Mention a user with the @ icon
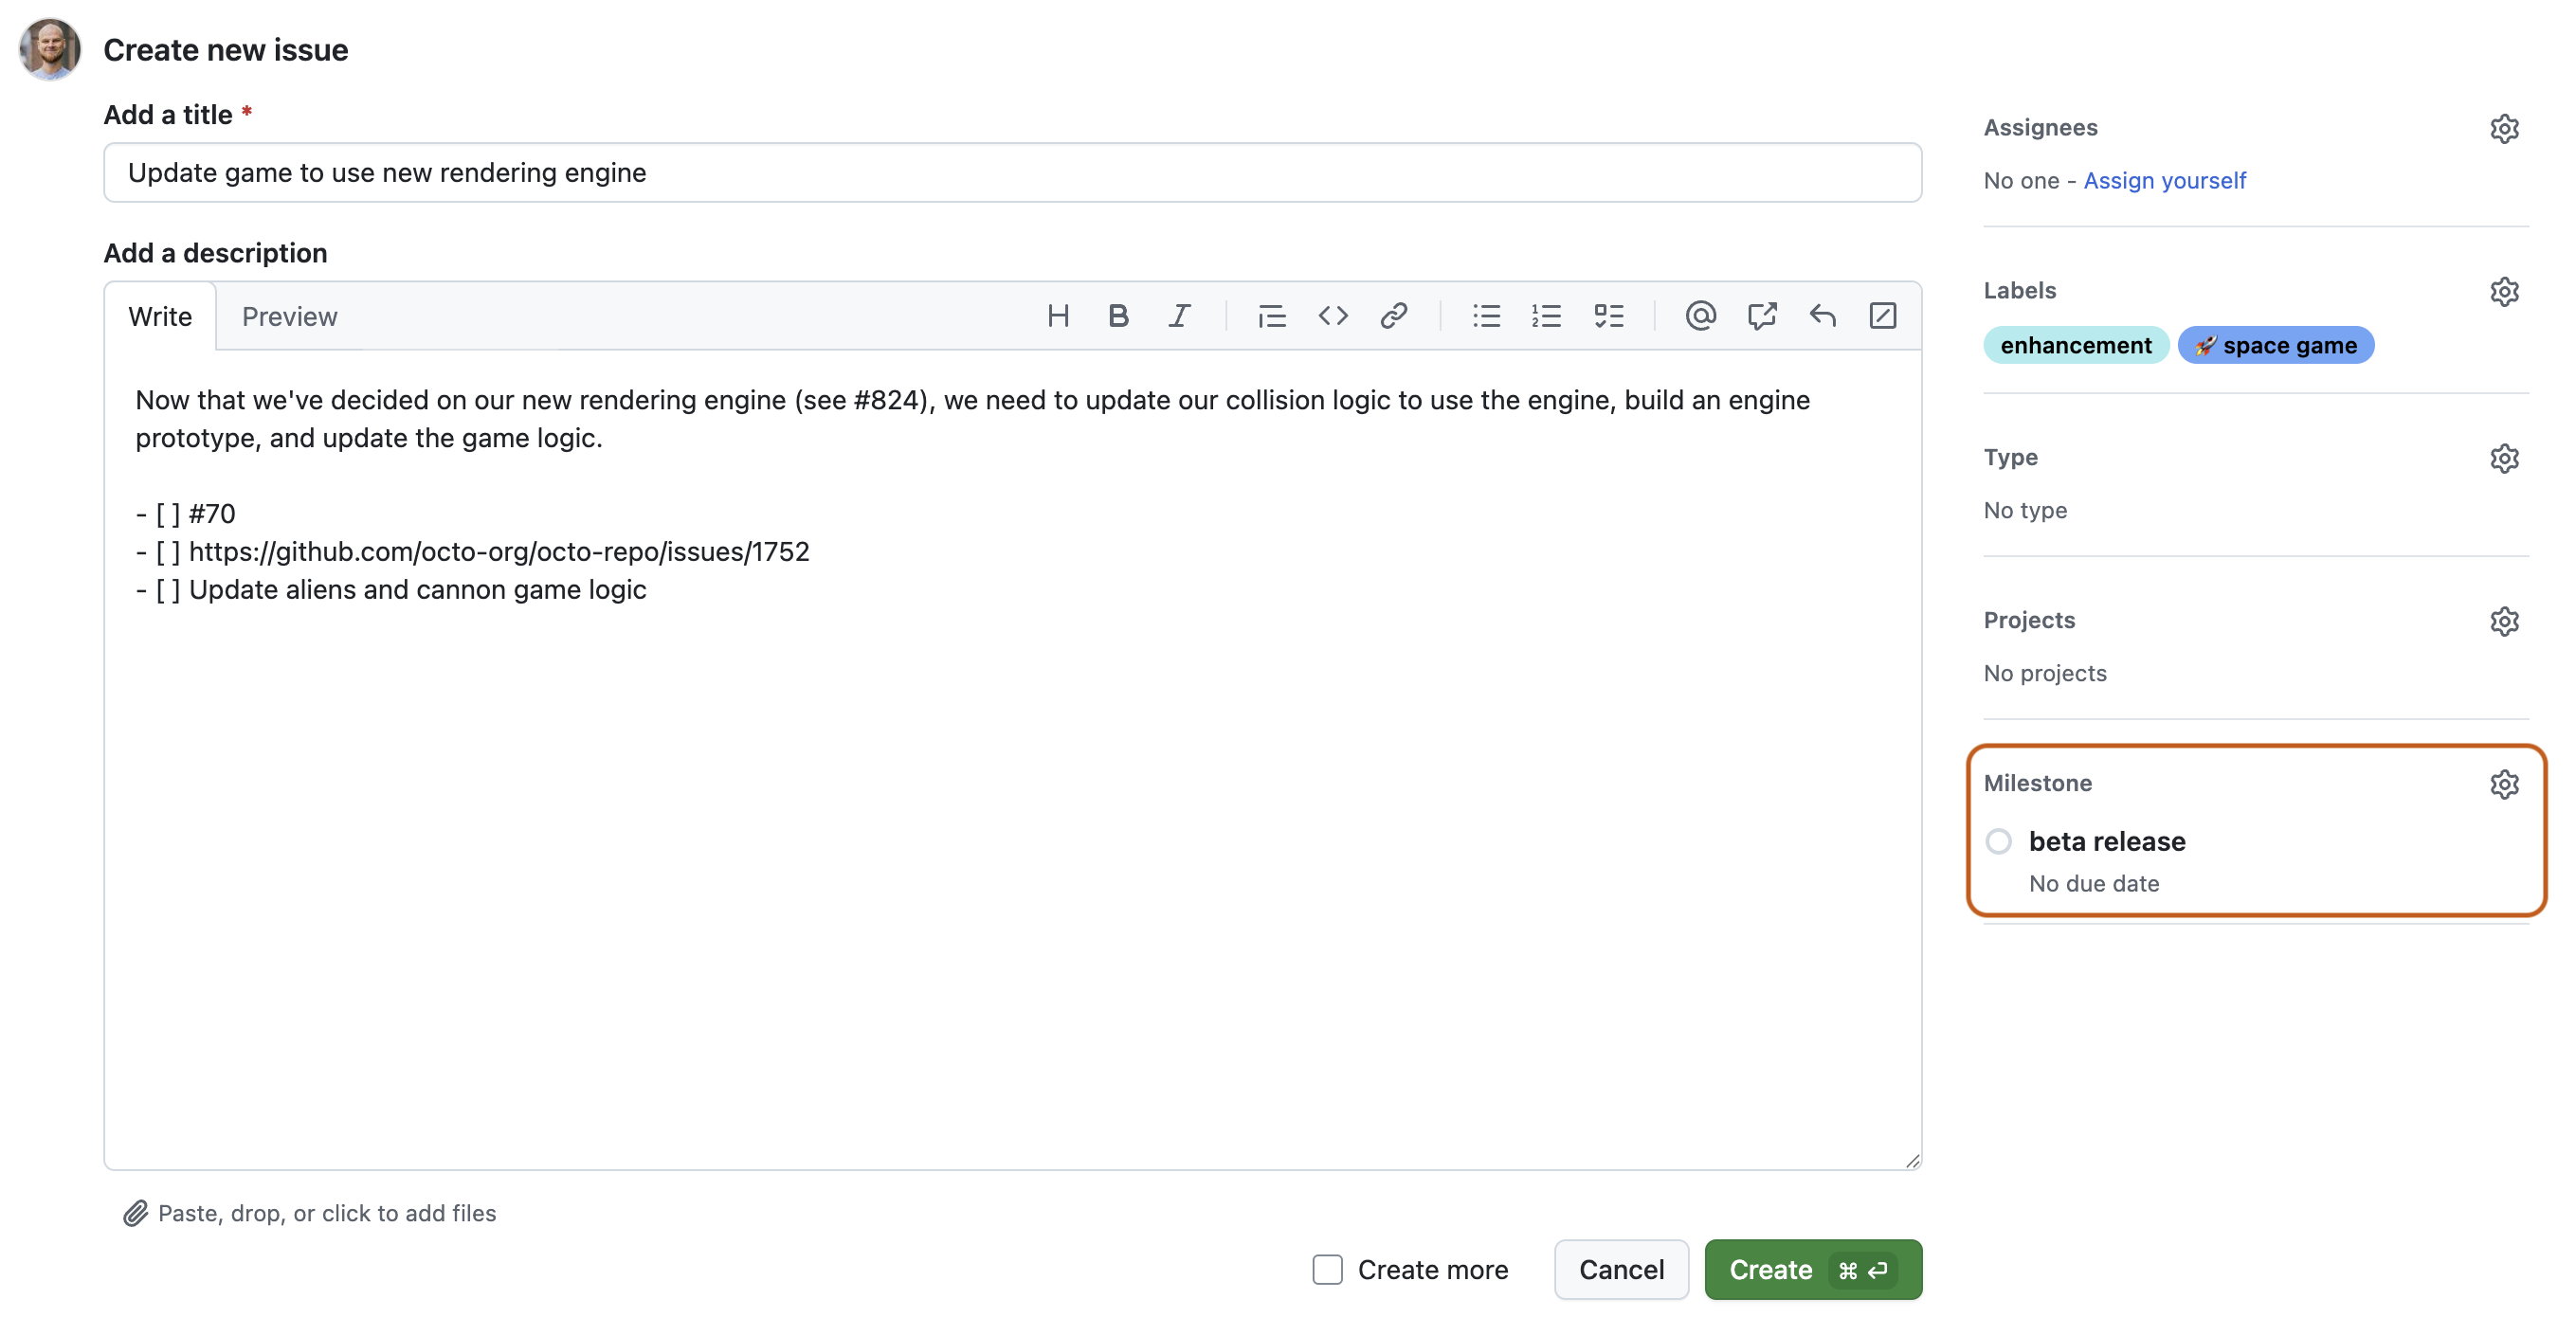 click(x=1700, y=316)
